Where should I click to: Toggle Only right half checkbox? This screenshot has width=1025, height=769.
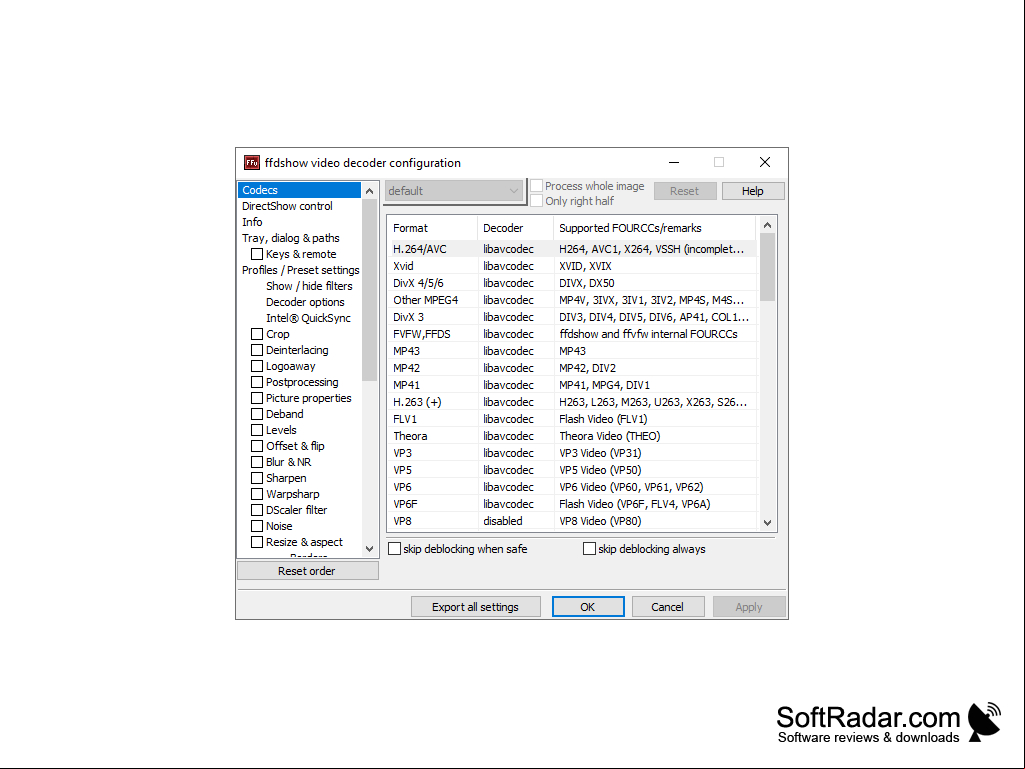537,201
